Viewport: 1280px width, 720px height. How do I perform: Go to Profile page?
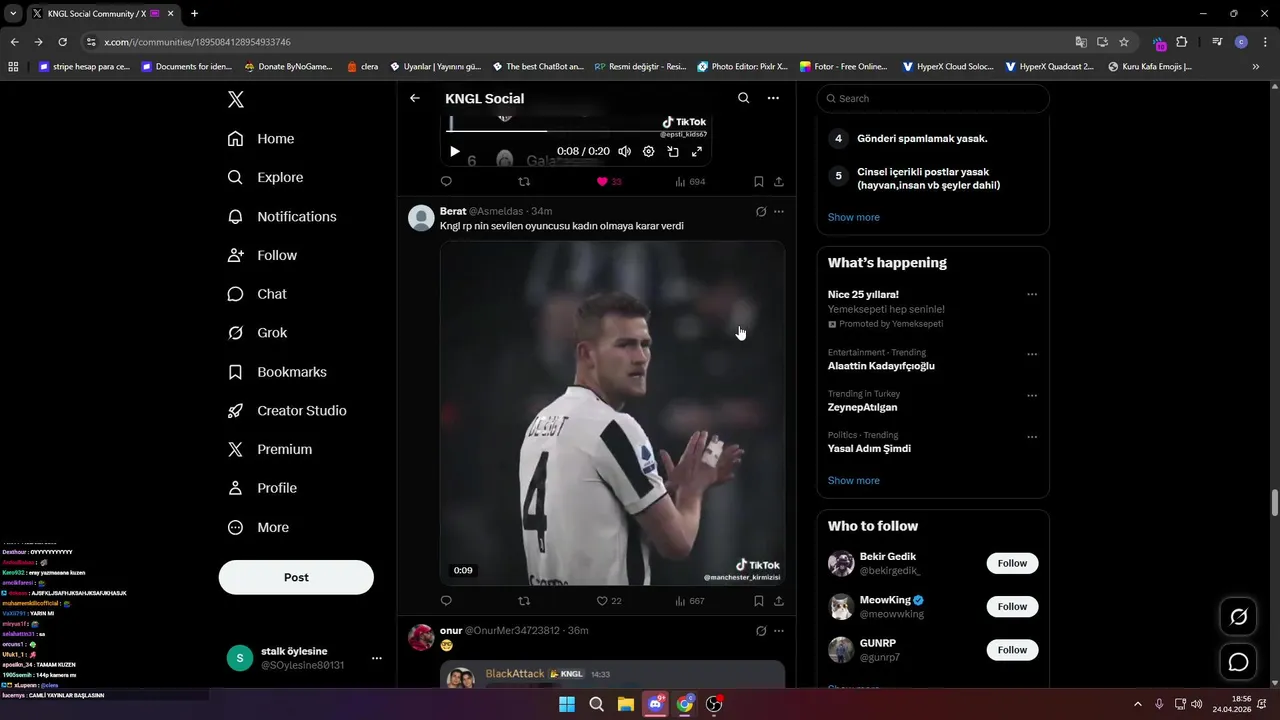[x=262, y=488]
